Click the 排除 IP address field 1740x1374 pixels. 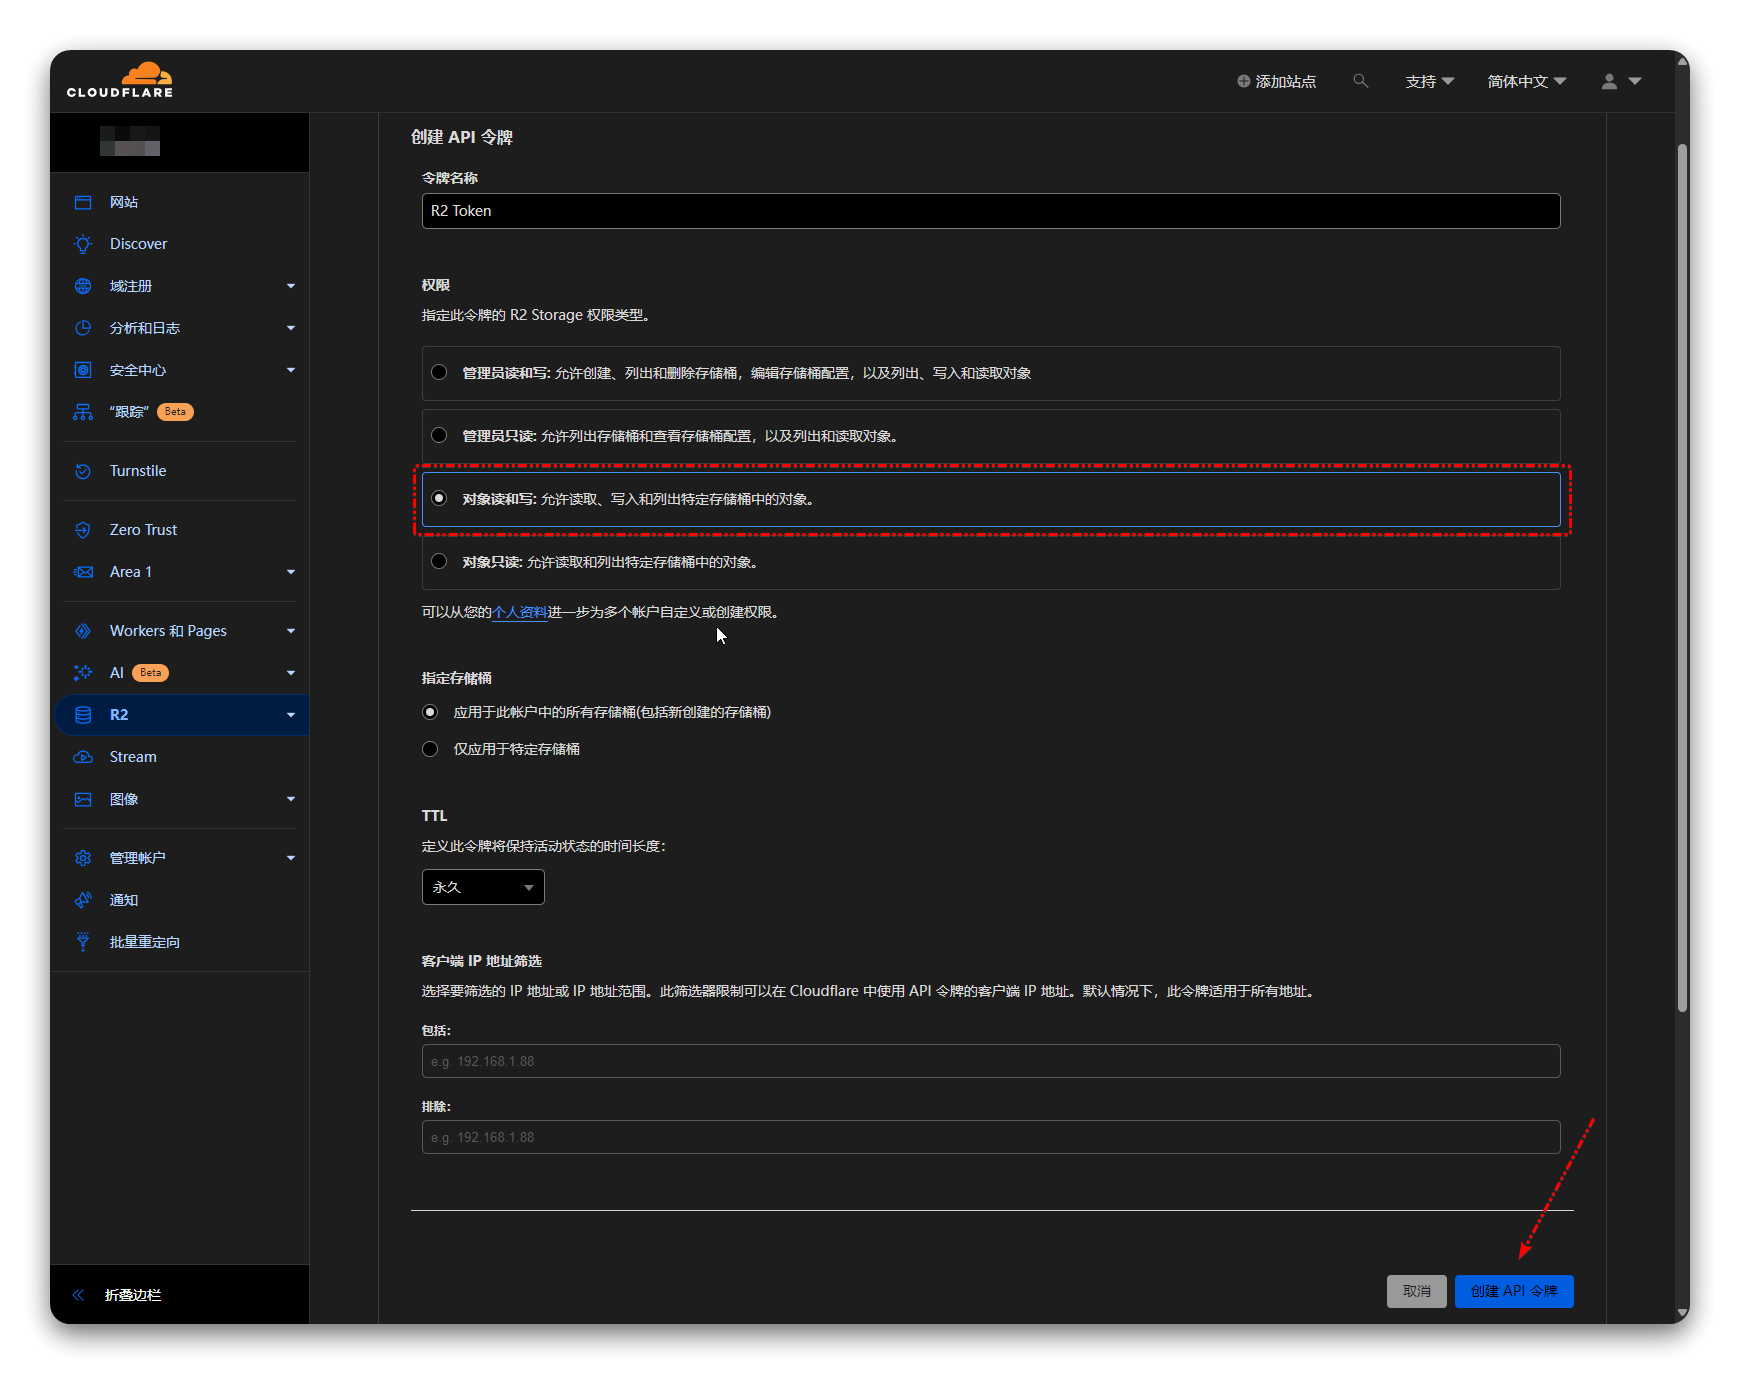coord(991,1137)
